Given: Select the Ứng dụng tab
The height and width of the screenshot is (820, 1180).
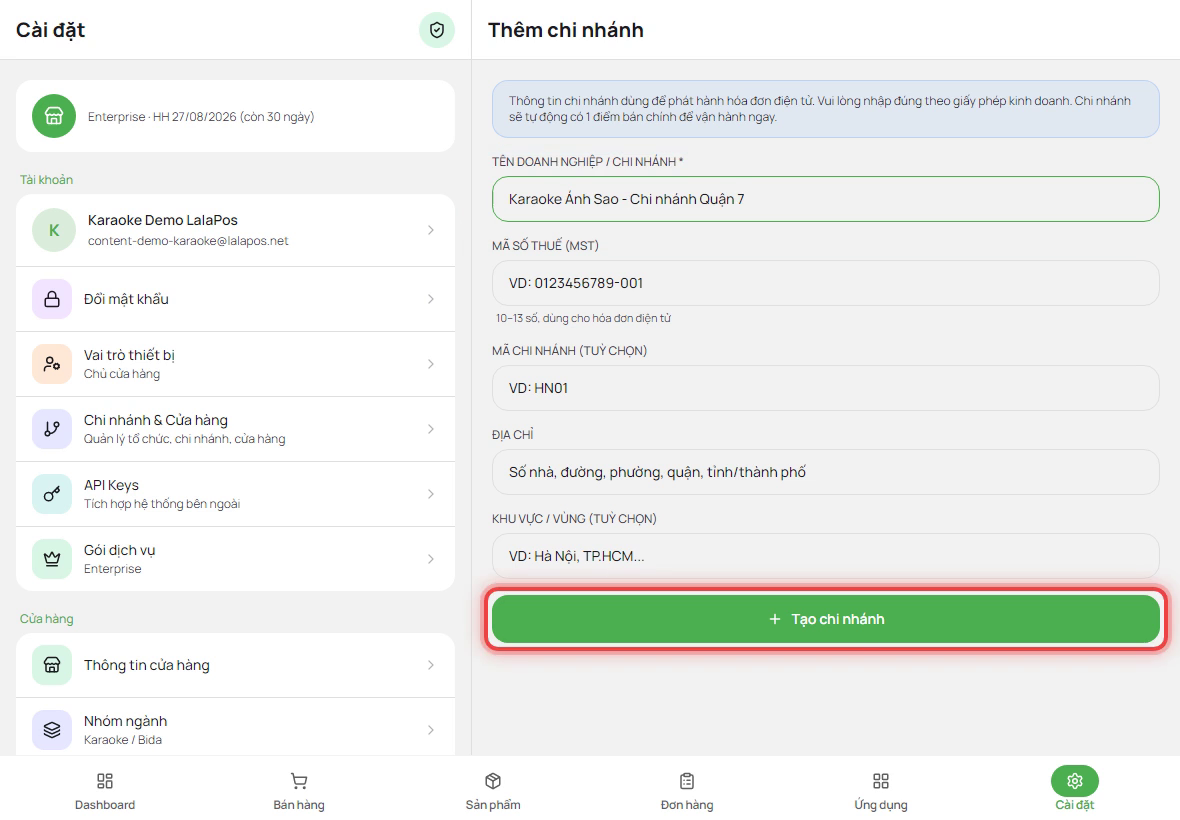Looking at the screenshot, I should tap(880, 790).
